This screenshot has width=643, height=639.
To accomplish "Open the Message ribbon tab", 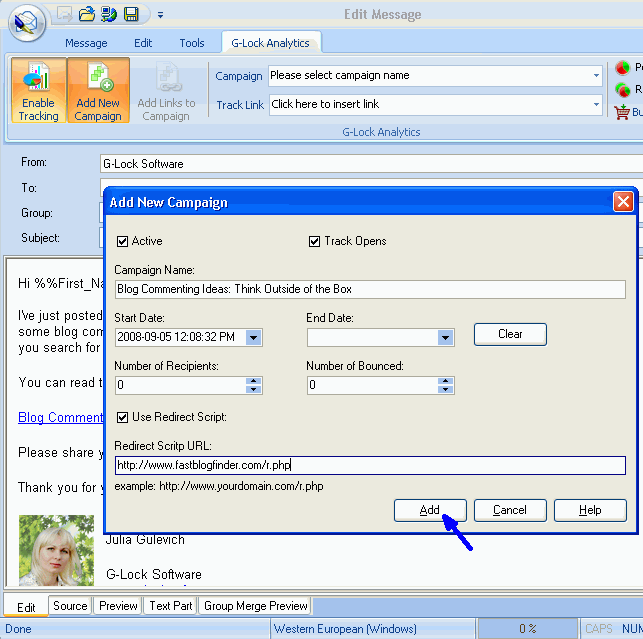I will [x=86, y=43].
